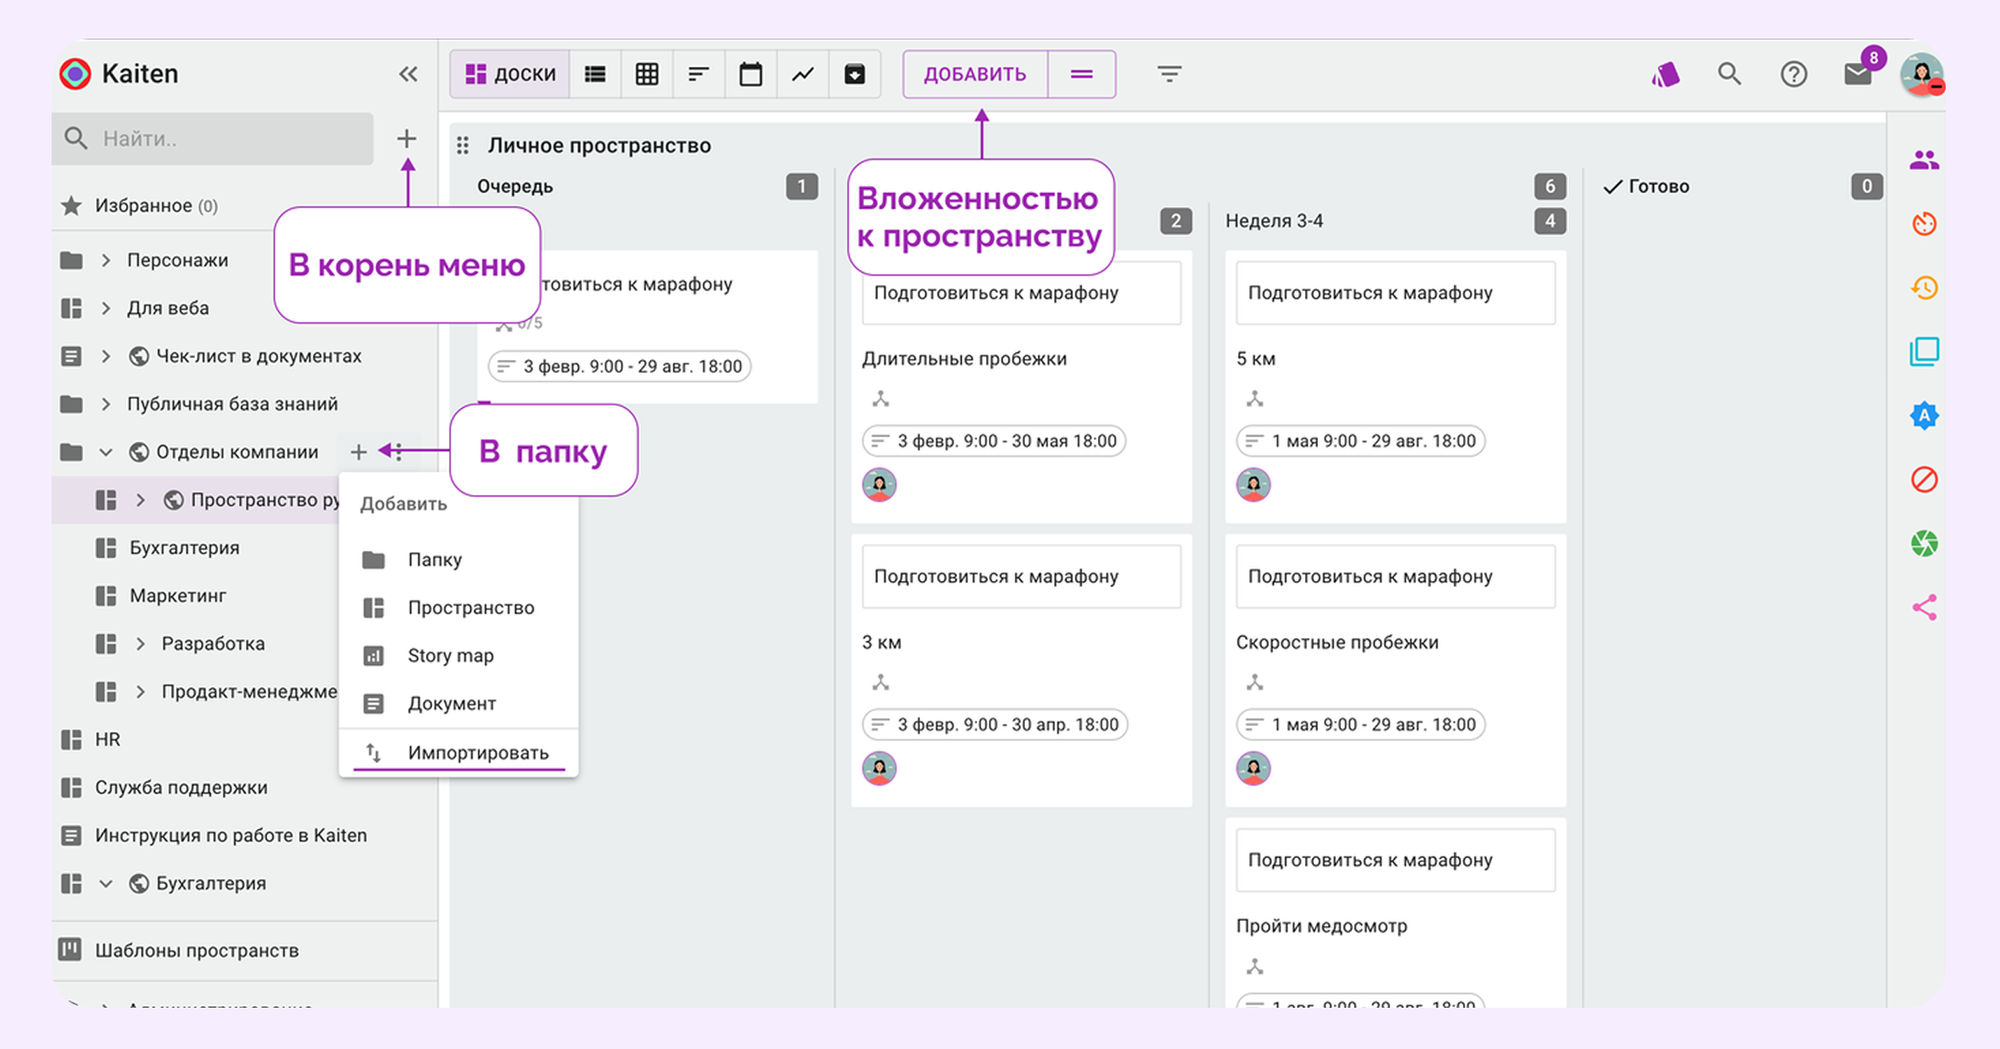Open the chart reports view icon
This screenshot has height=1049, width=2000.
click(x=802, y=74)
